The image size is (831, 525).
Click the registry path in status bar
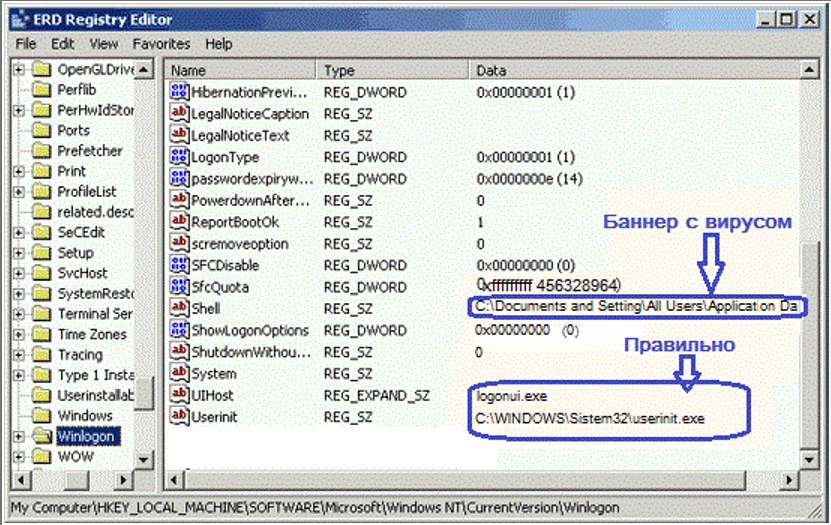point(315,508)
